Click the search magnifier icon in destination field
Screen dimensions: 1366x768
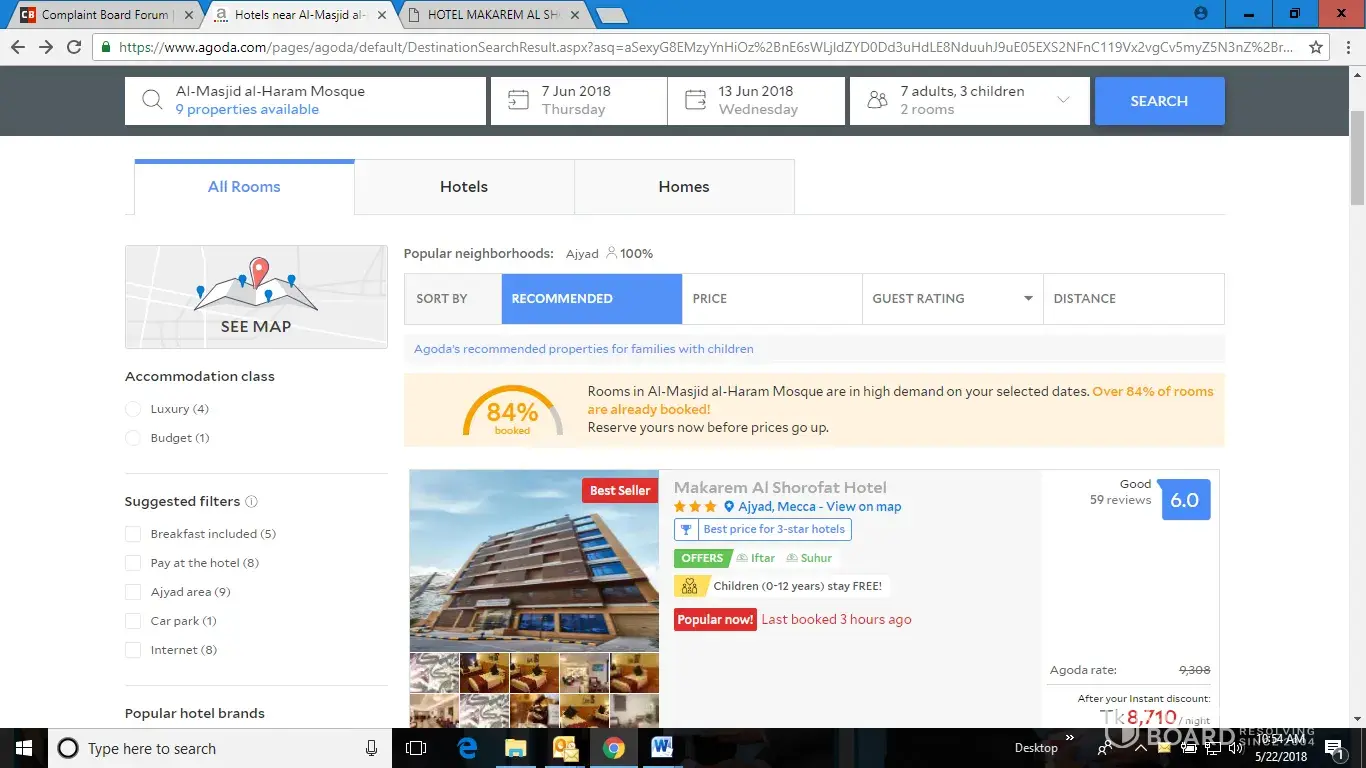click(x=152, y=100)
